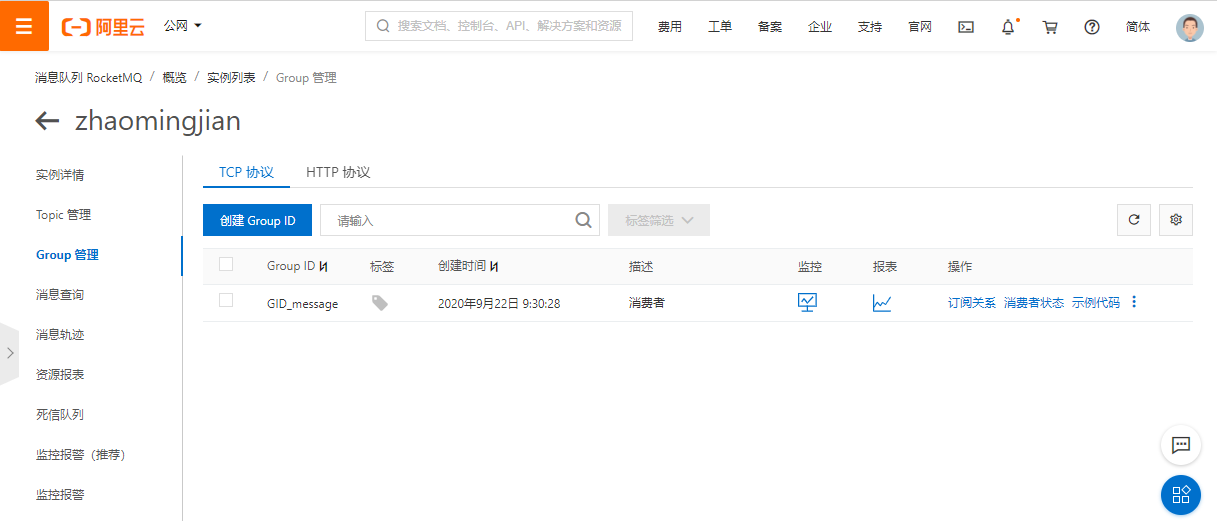This screenshot has width=1217, height=521.
Task: Go back using the arrow beside zhaomingjian
Action: click(x=47, y=121)
